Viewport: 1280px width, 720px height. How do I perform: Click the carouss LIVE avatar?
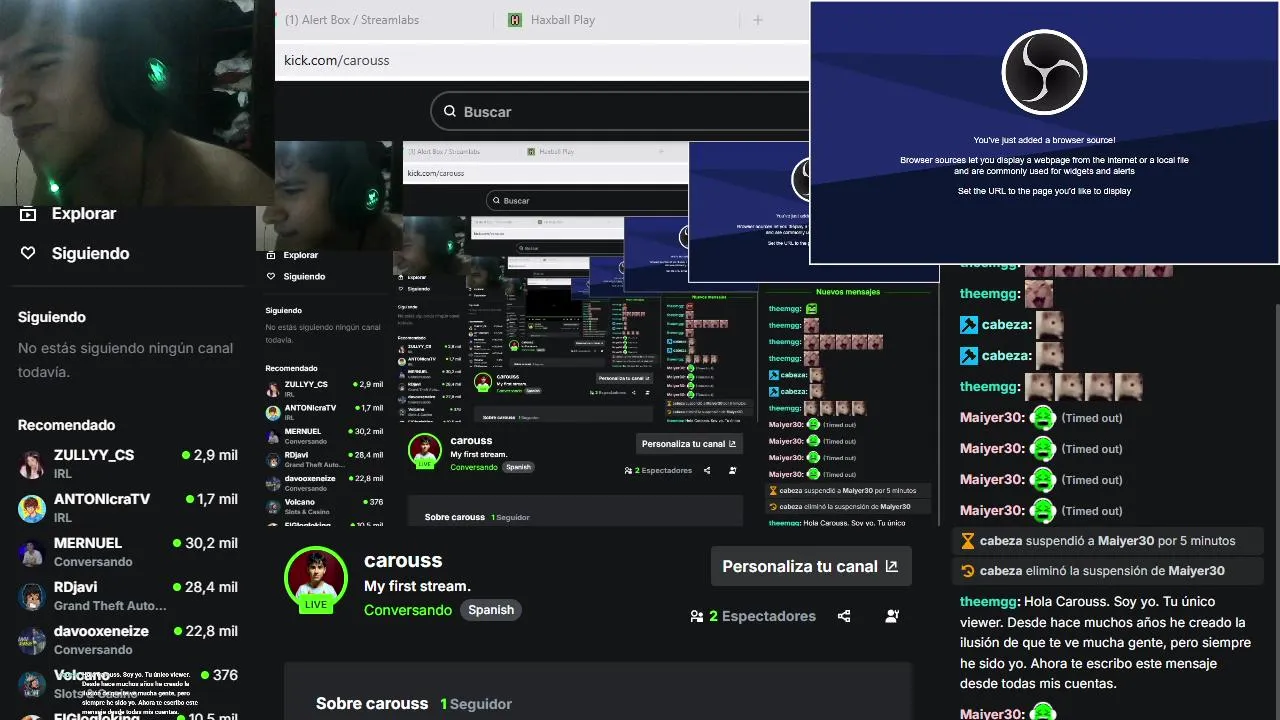(315, 578)
